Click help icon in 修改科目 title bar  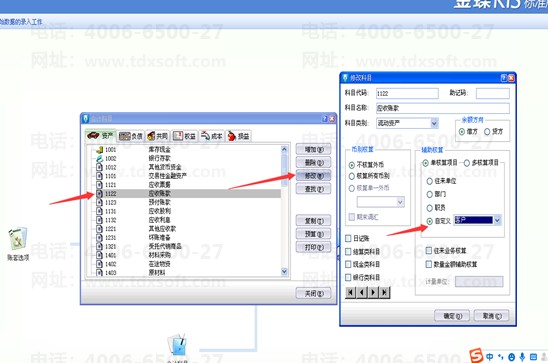[504, 78]
